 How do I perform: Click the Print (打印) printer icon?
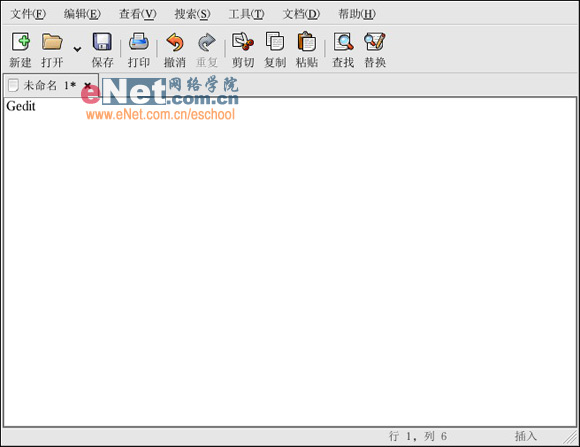[139, 41]
